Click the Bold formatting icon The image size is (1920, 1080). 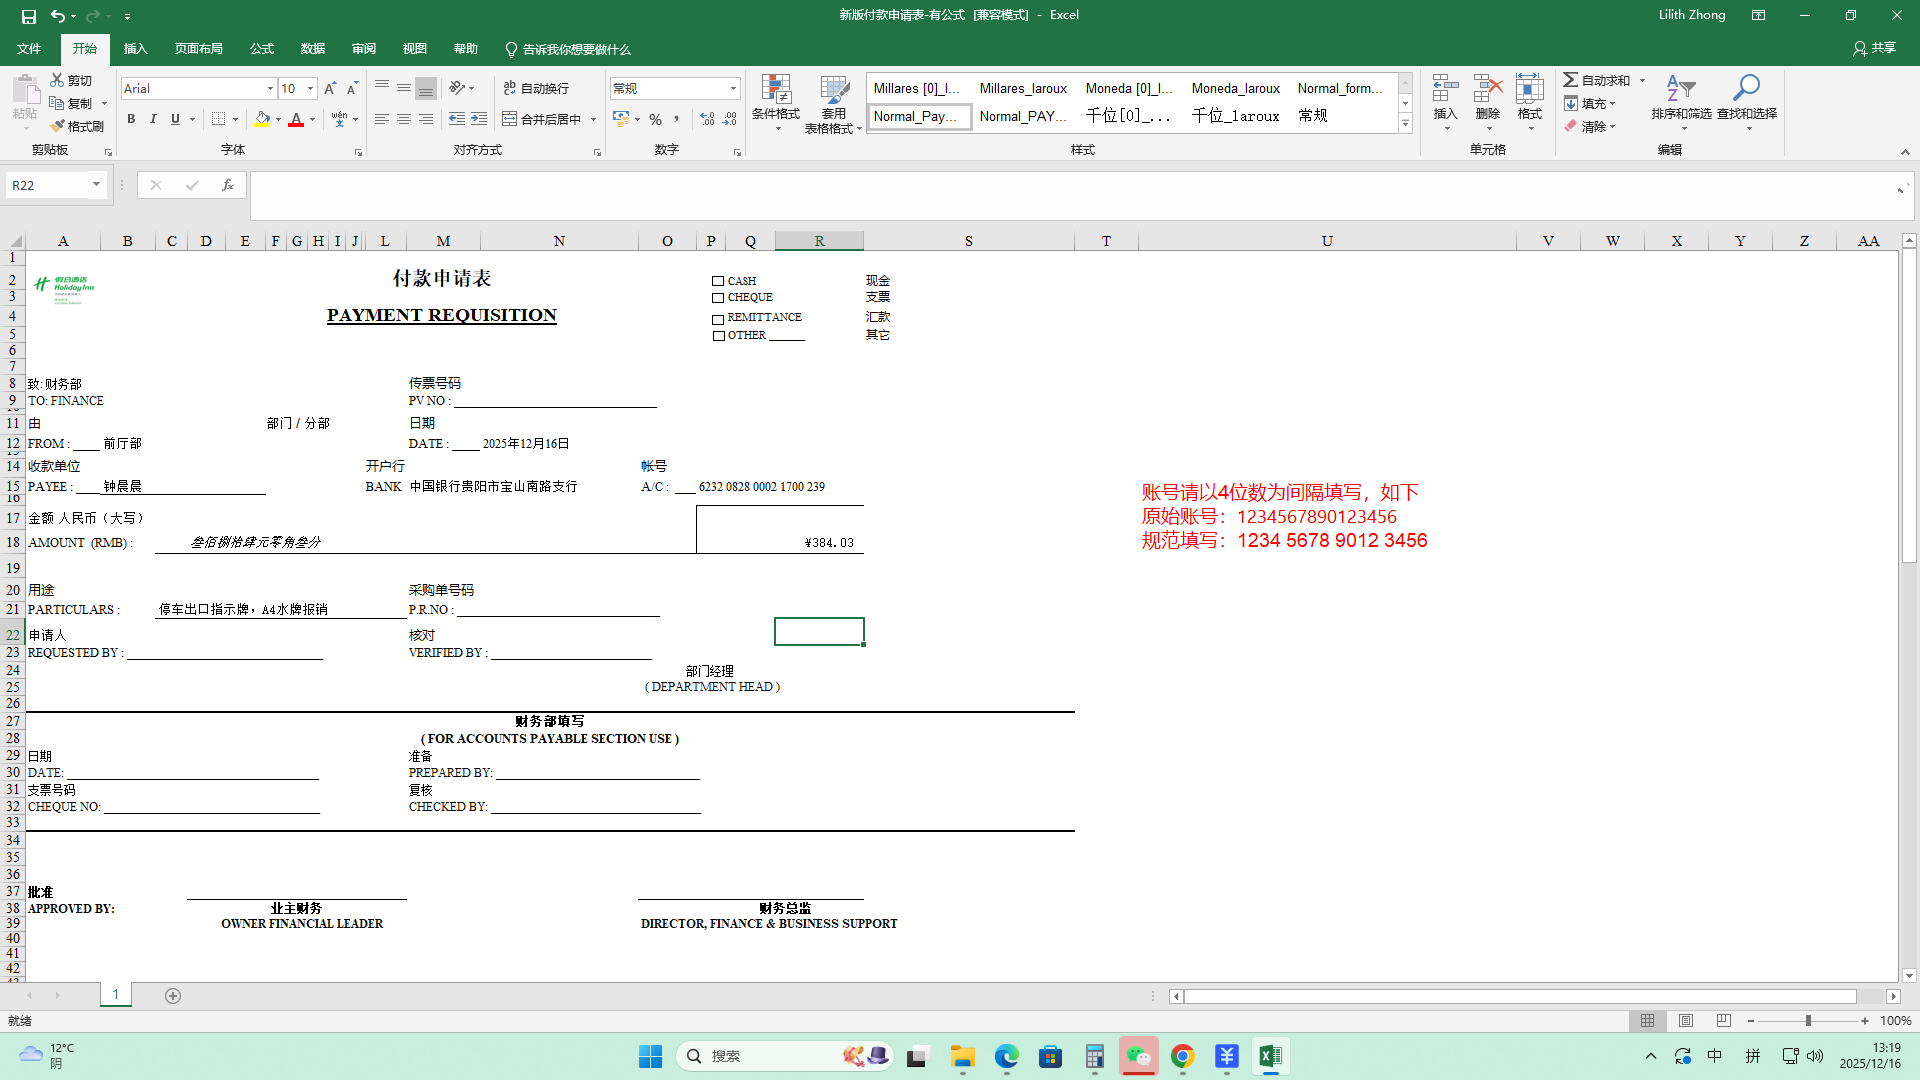pyautogui.click(x=131, y=119)
